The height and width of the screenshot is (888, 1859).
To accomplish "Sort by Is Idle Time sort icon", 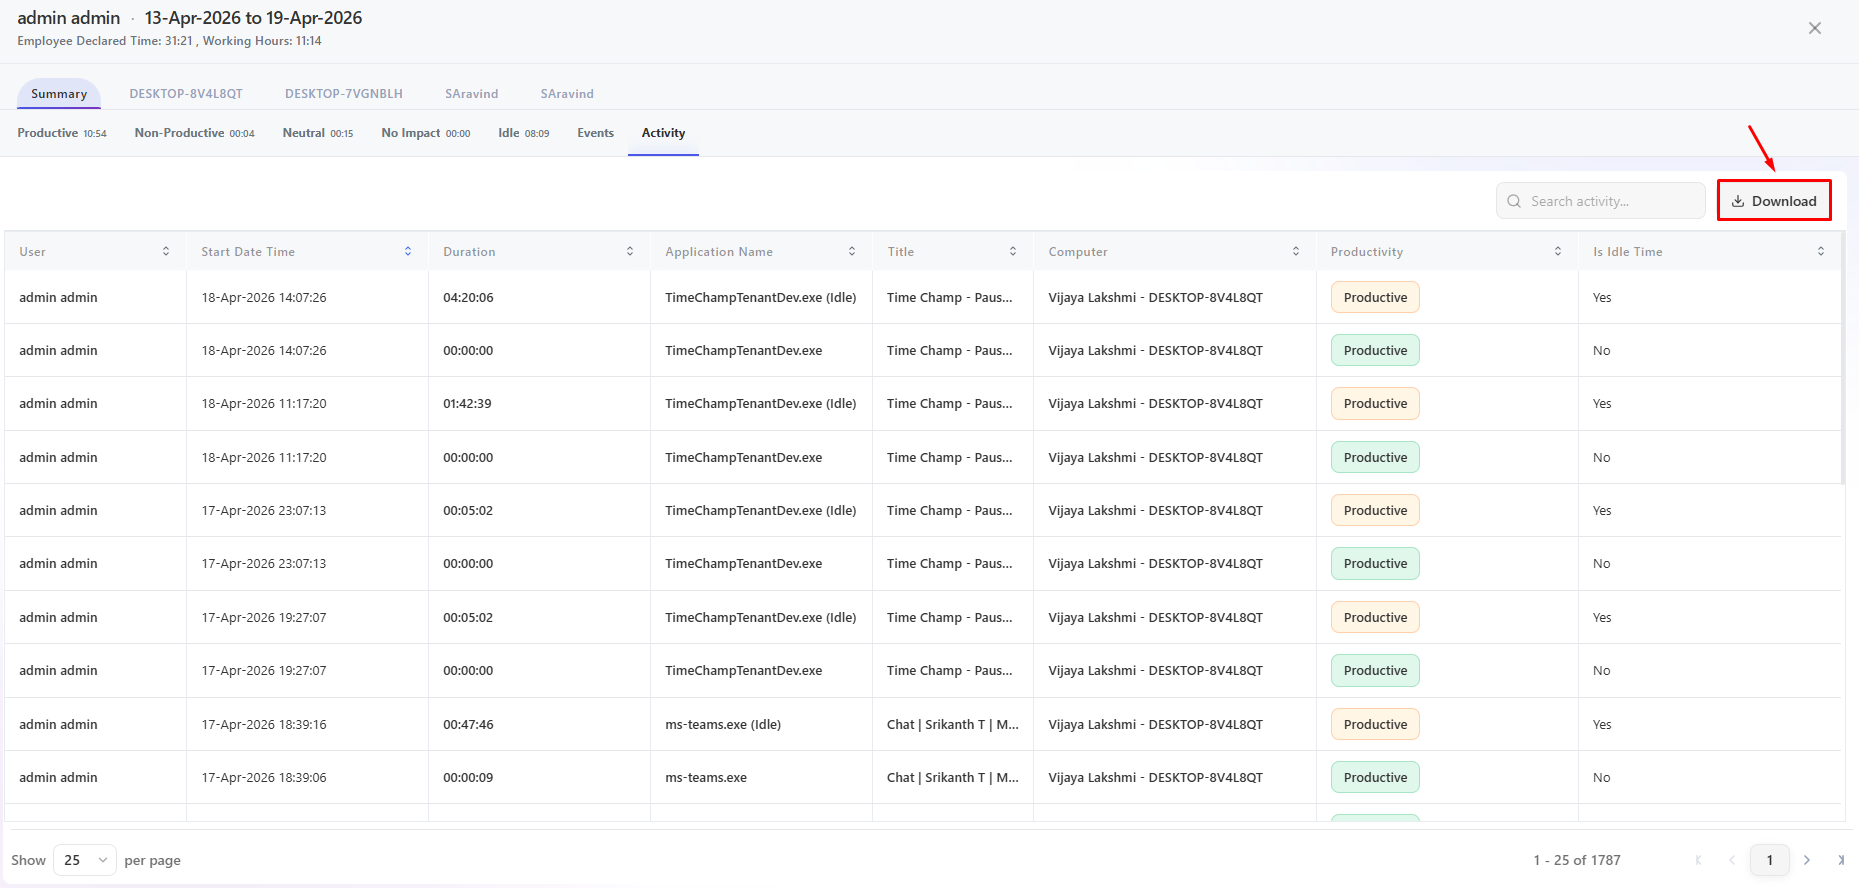I will point(1821,252).
